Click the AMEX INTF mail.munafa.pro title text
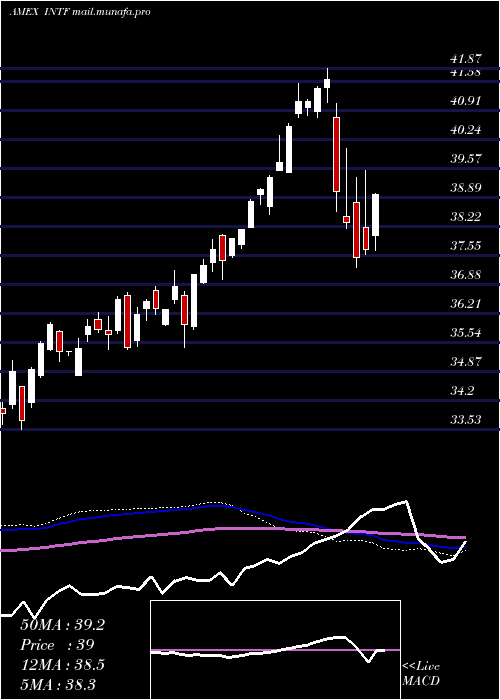 [79, 12]
